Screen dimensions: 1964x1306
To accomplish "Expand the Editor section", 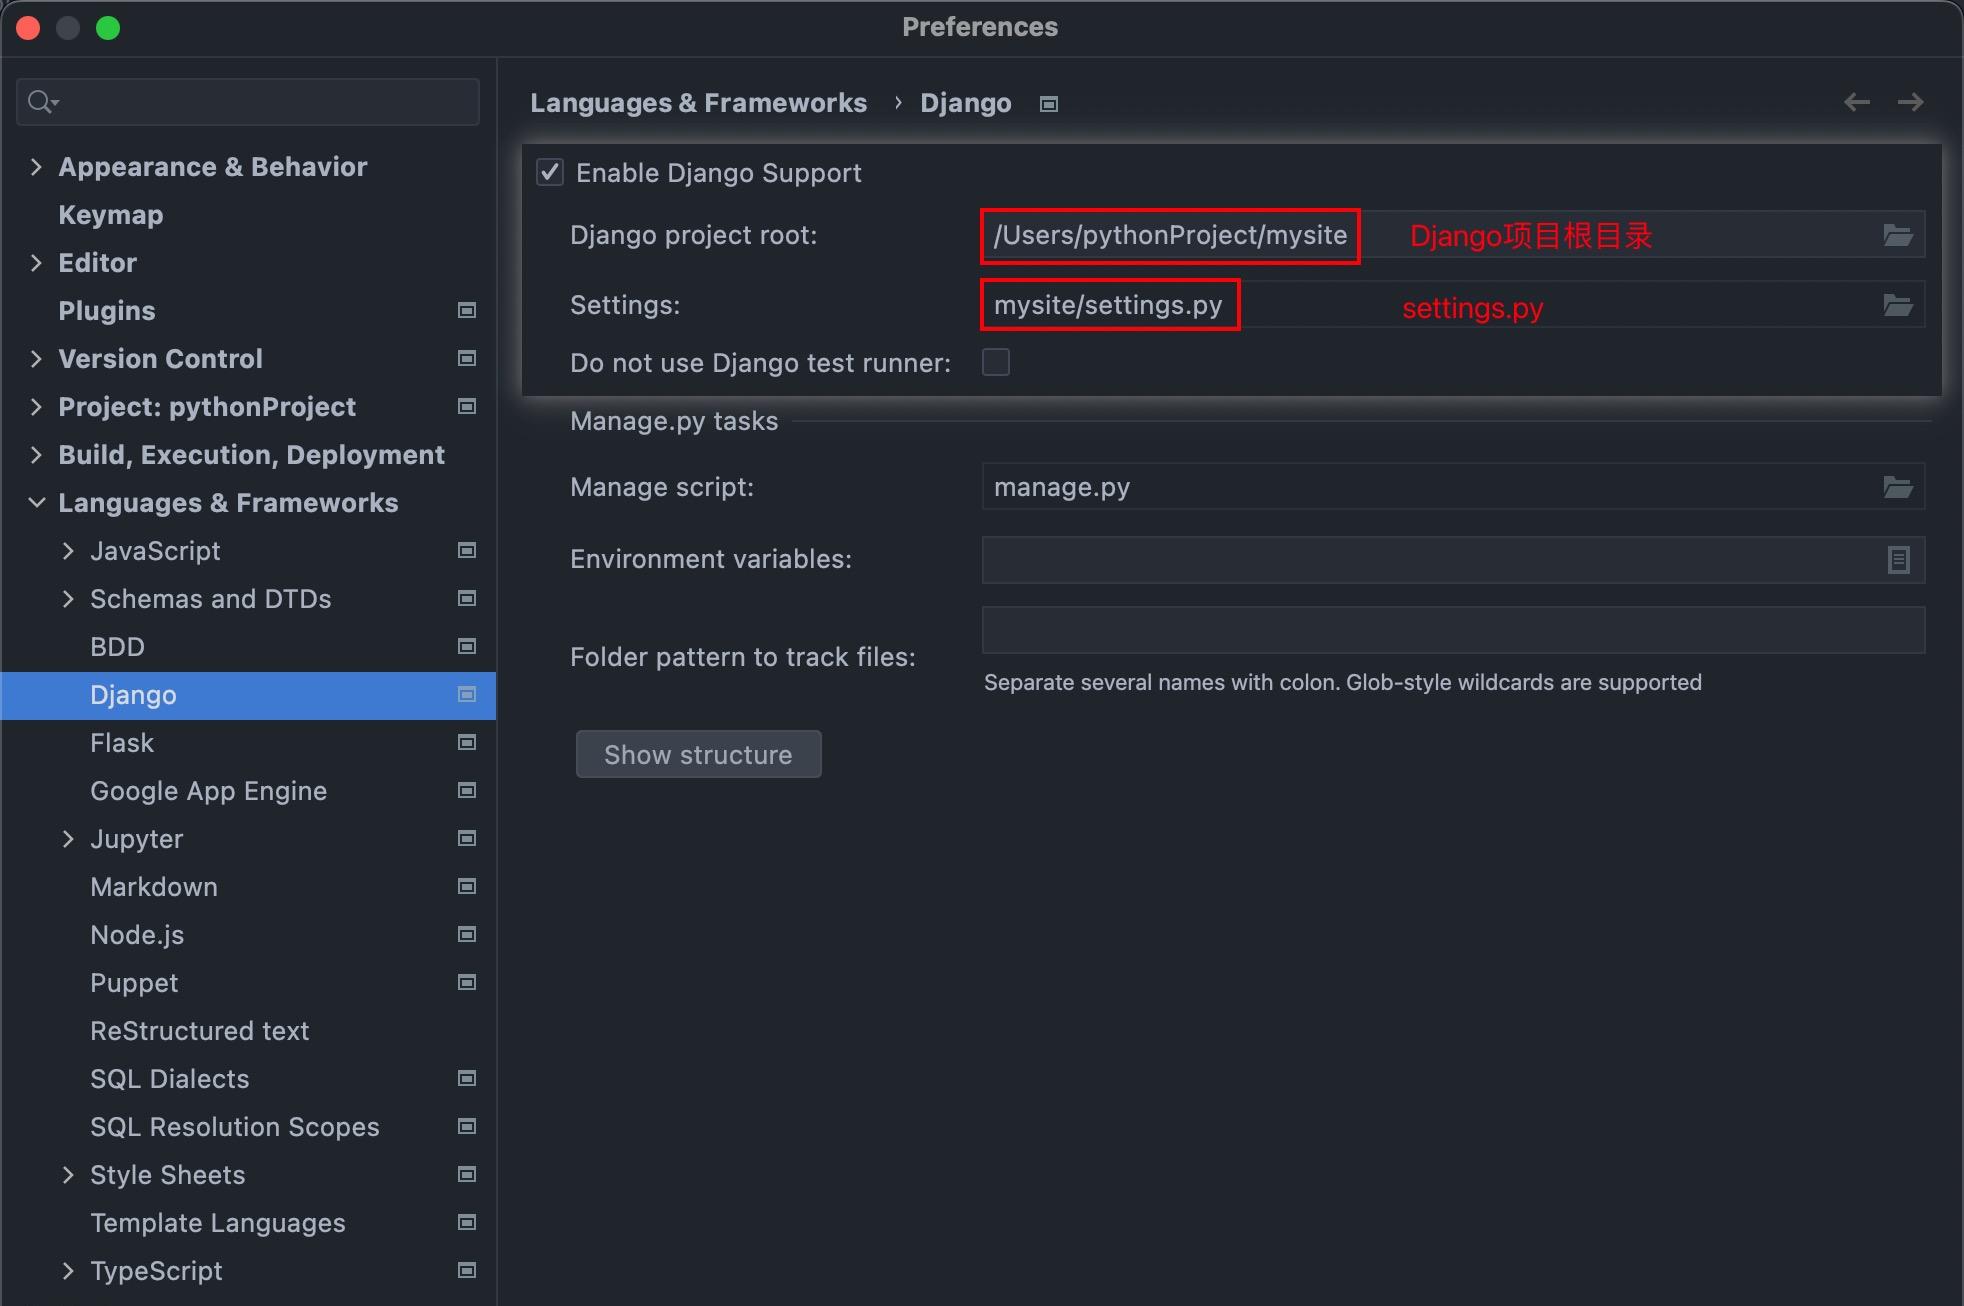I will pyautogui.click(x=36, y=263).
